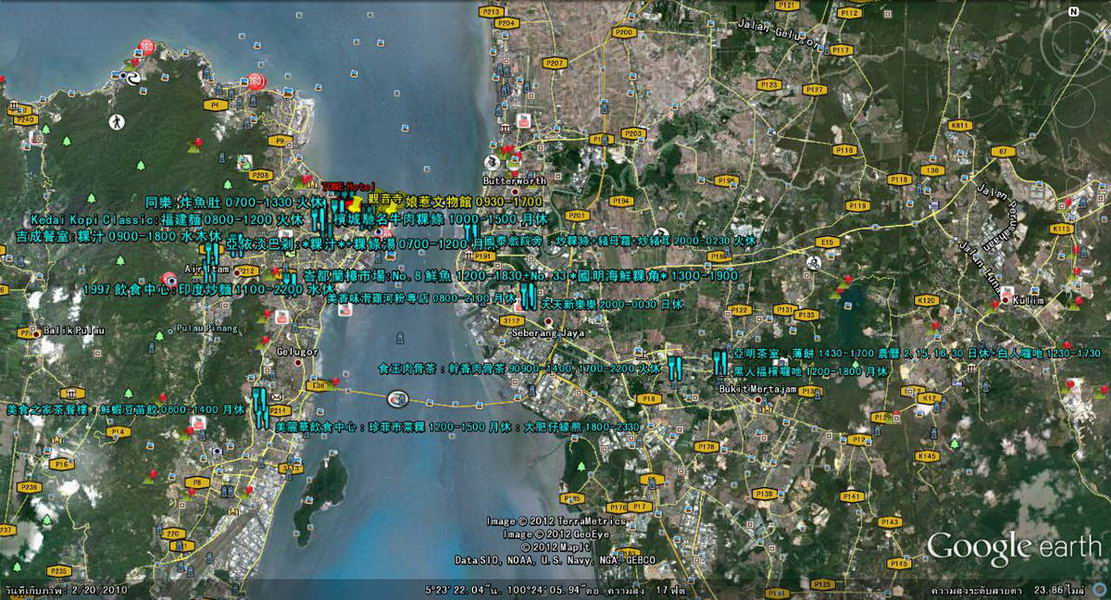Click the P207 road shield
1111x600 pixels.
pyautogui.click(x=554, y=64)
